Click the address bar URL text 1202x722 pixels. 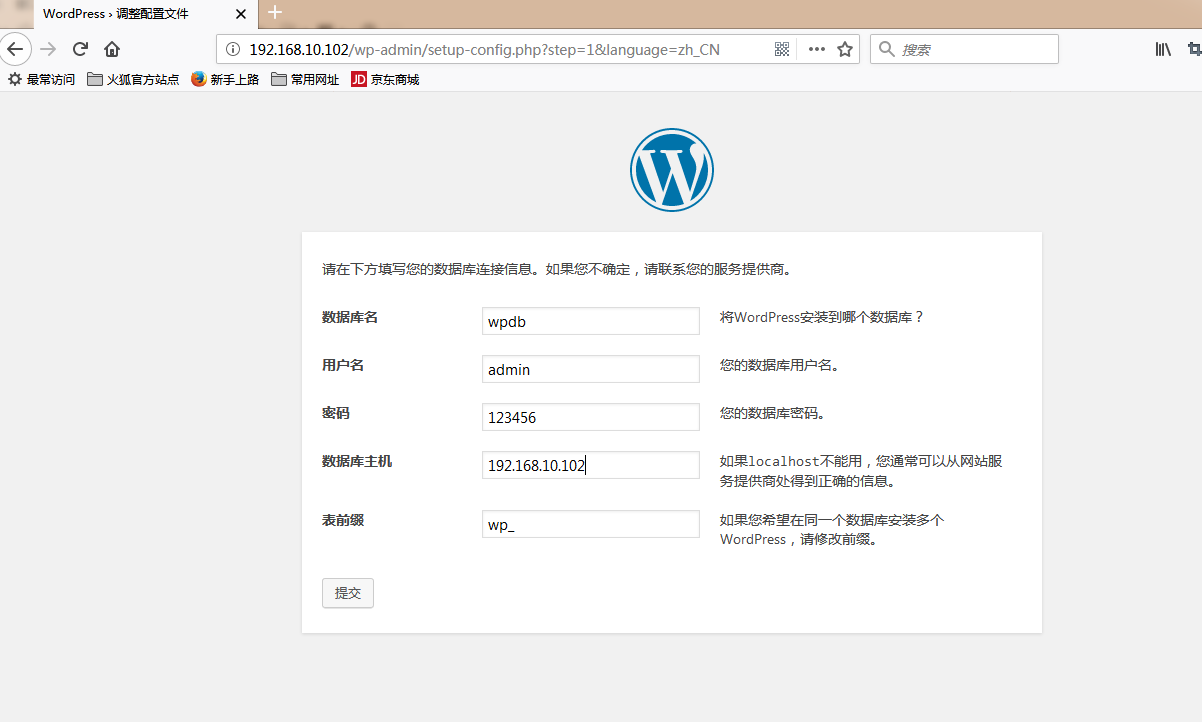point(484,49)
